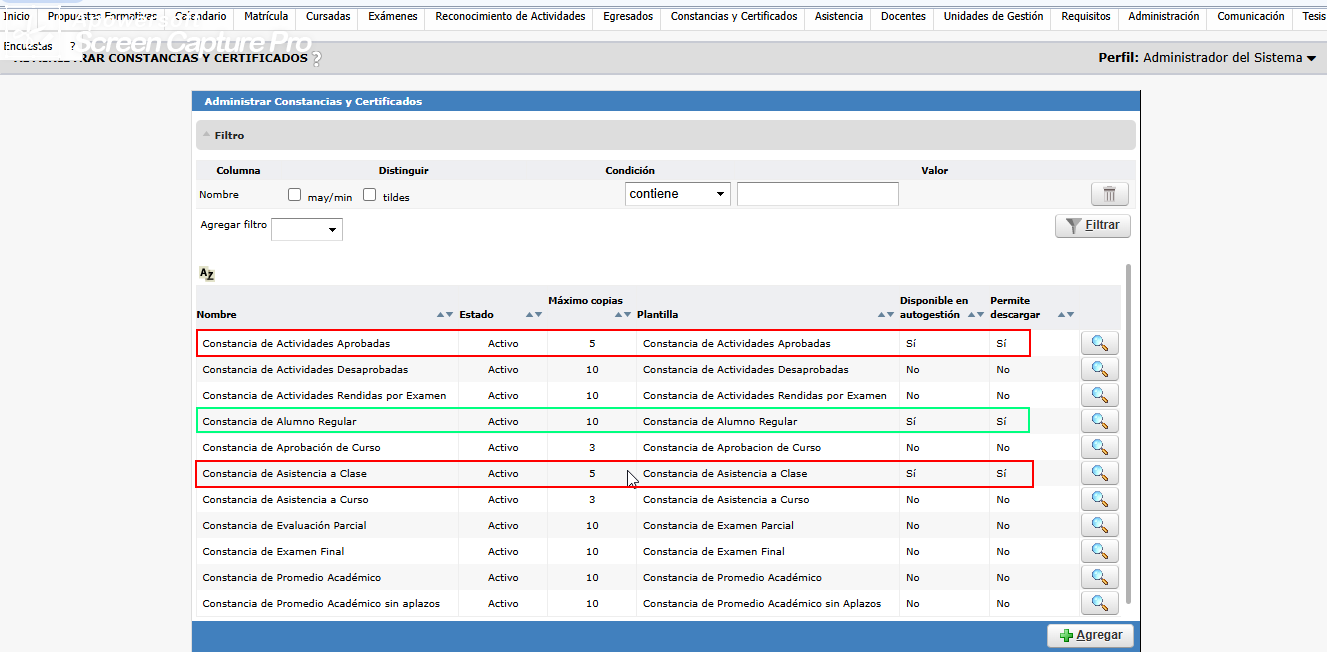Screen dimensions: 1327x652
Task: Open the help question mark icon
Action: pyautogui.click(x=317, y=59)
